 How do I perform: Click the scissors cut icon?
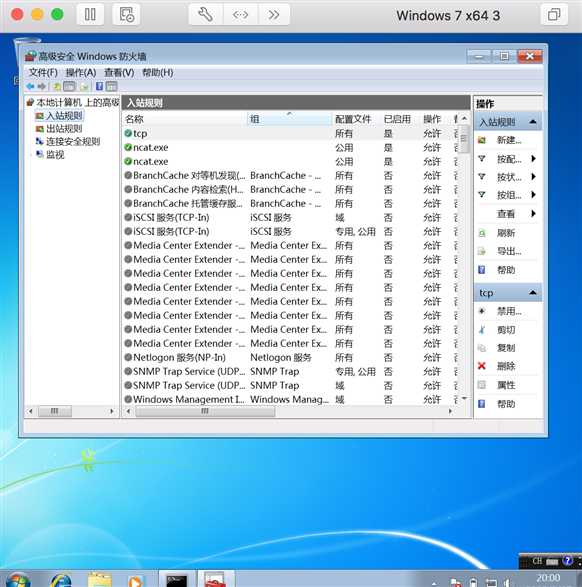click(x=482, y=330)
